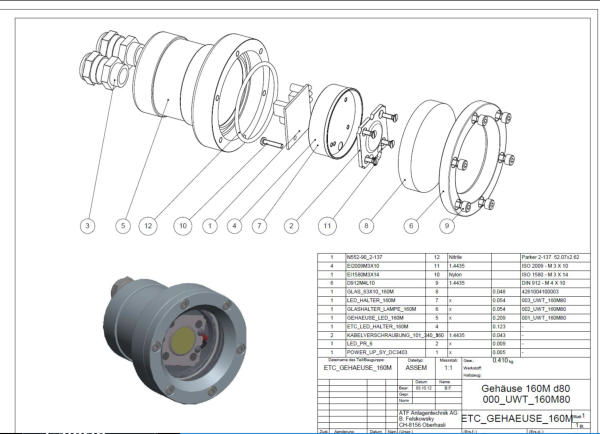The height and width of the screenshot is (434, 600).
Task: Click the 'ETC_LED_HALTER_160M' part name cell
Action: pyautogui.click(x=385, y=326)
